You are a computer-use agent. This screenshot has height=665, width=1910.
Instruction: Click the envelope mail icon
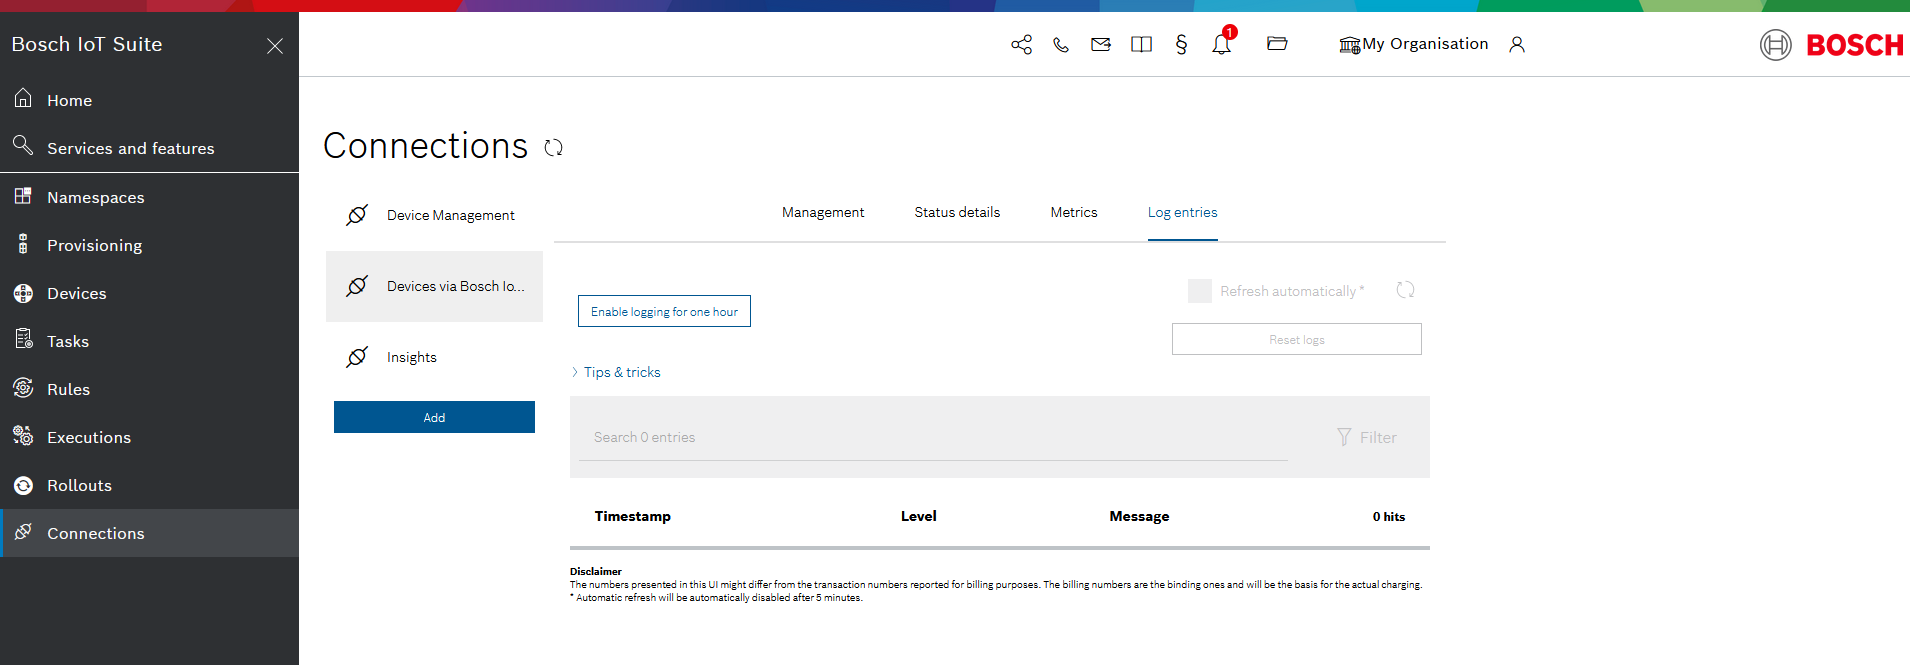[1101, 44]
